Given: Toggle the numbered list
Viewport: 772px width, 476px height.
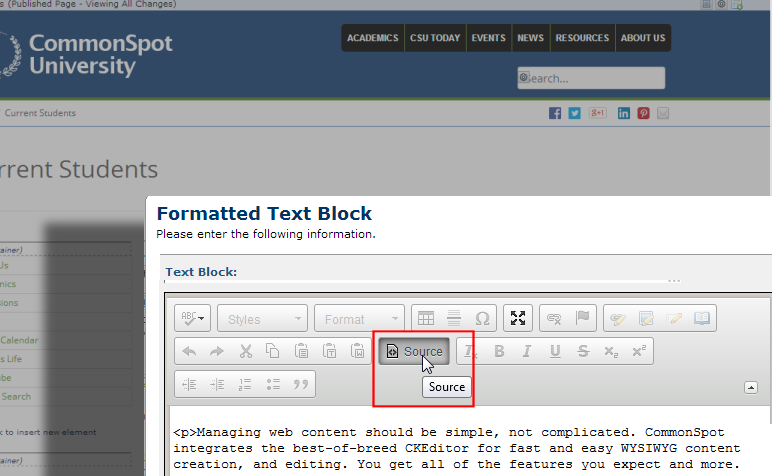Looking at the screenshot, I should (245, 384).
